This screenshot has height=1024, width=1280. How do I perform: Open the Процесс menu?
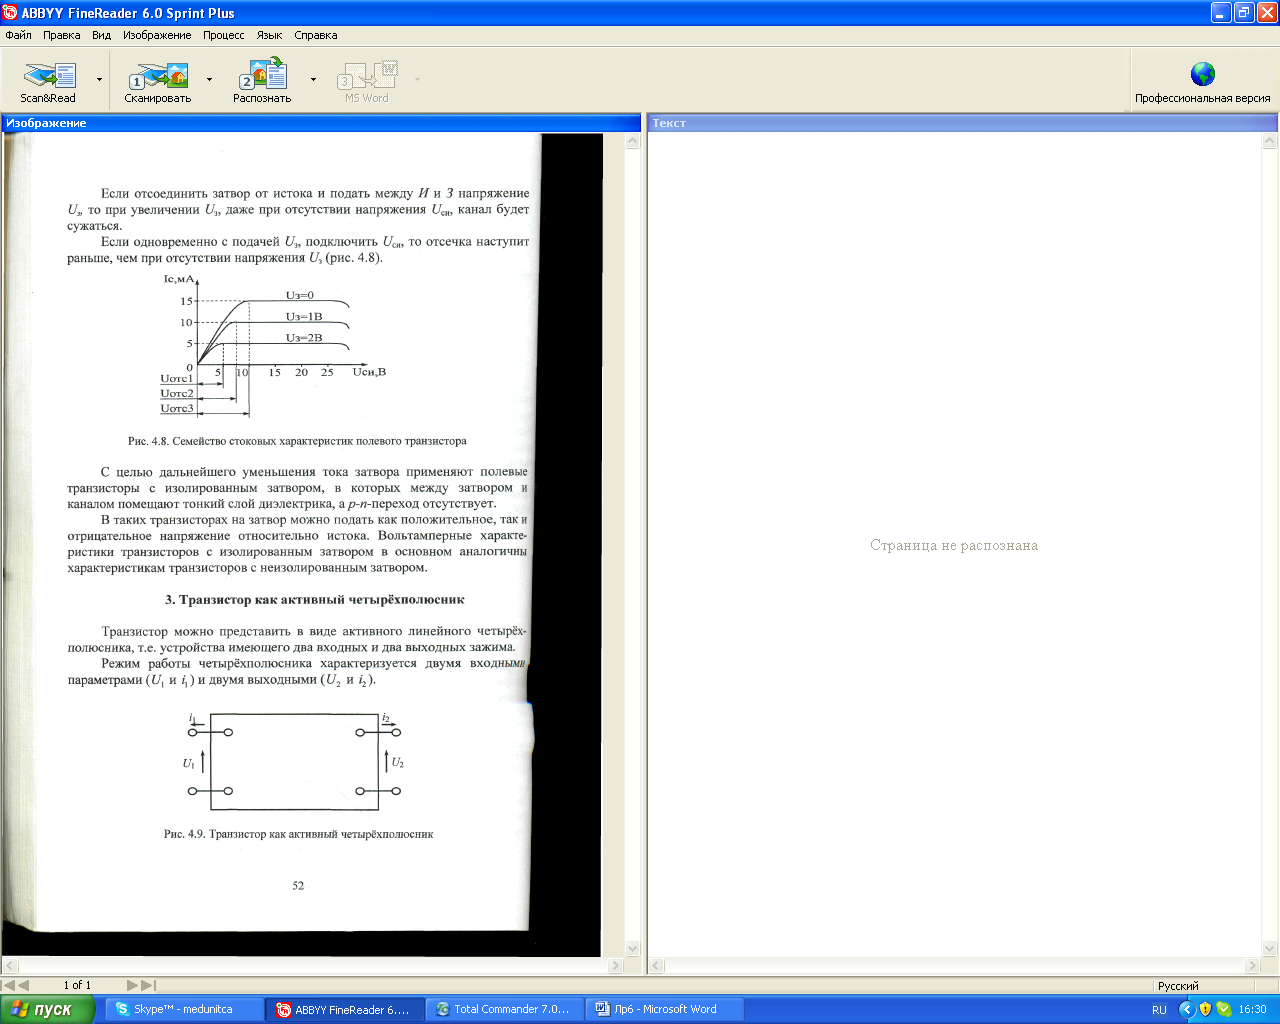click(x=224, y=35)
